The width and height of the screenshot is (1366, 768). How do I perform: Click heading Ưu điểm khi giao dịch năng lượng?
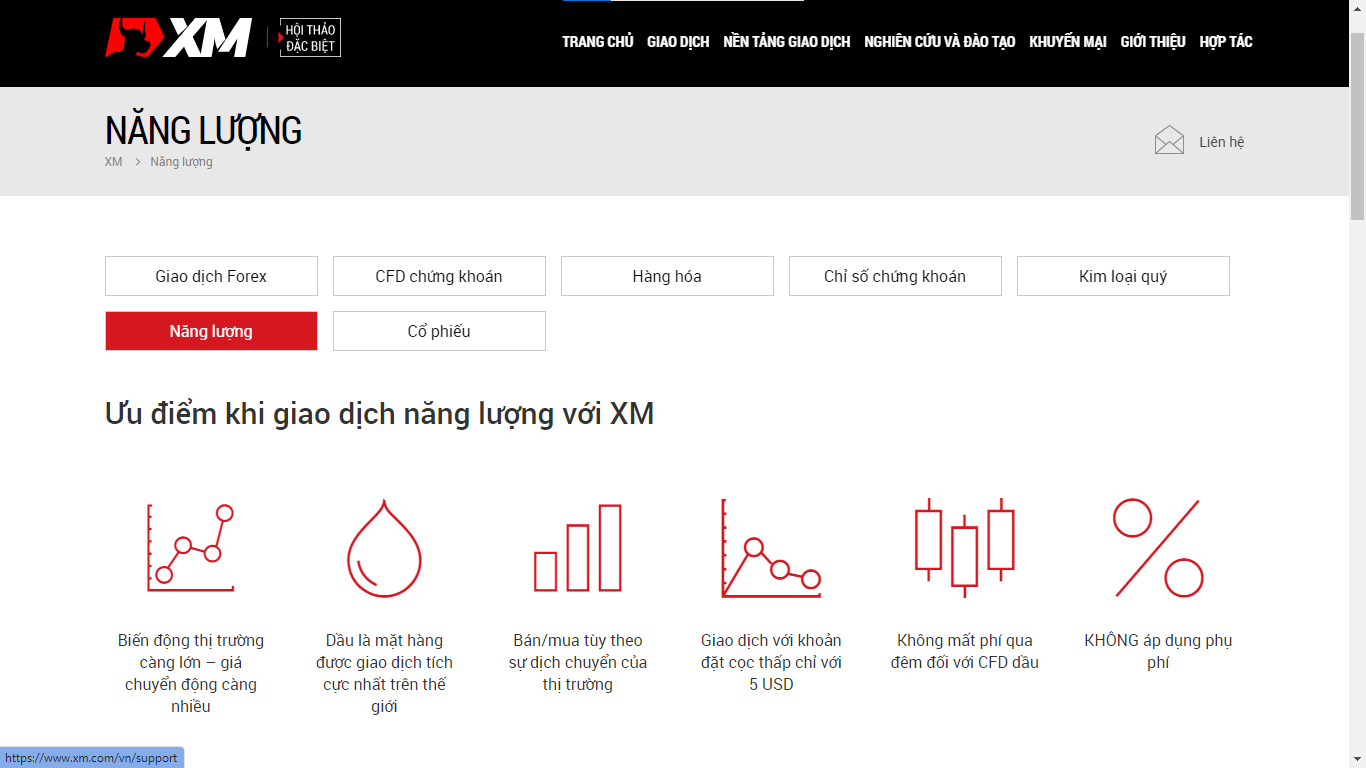pos(379,413)
